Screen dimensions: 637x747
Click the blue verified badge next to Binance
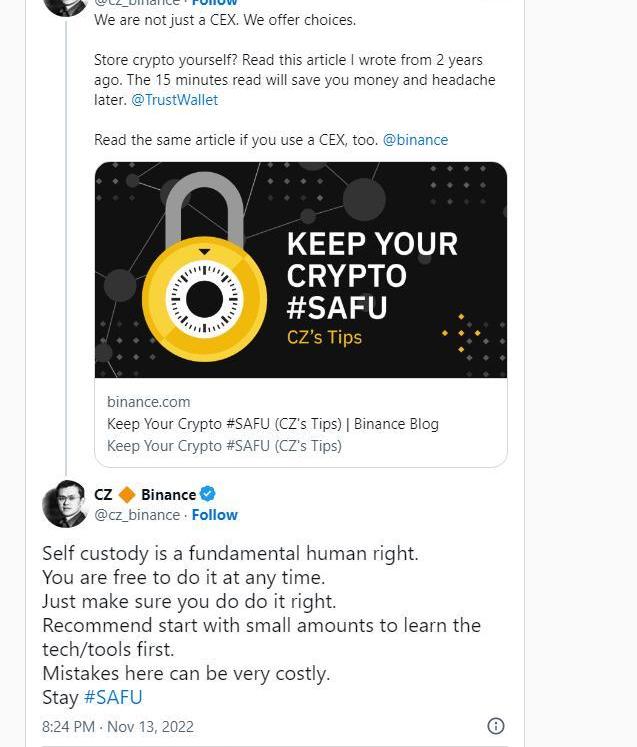tap(208, 494)
